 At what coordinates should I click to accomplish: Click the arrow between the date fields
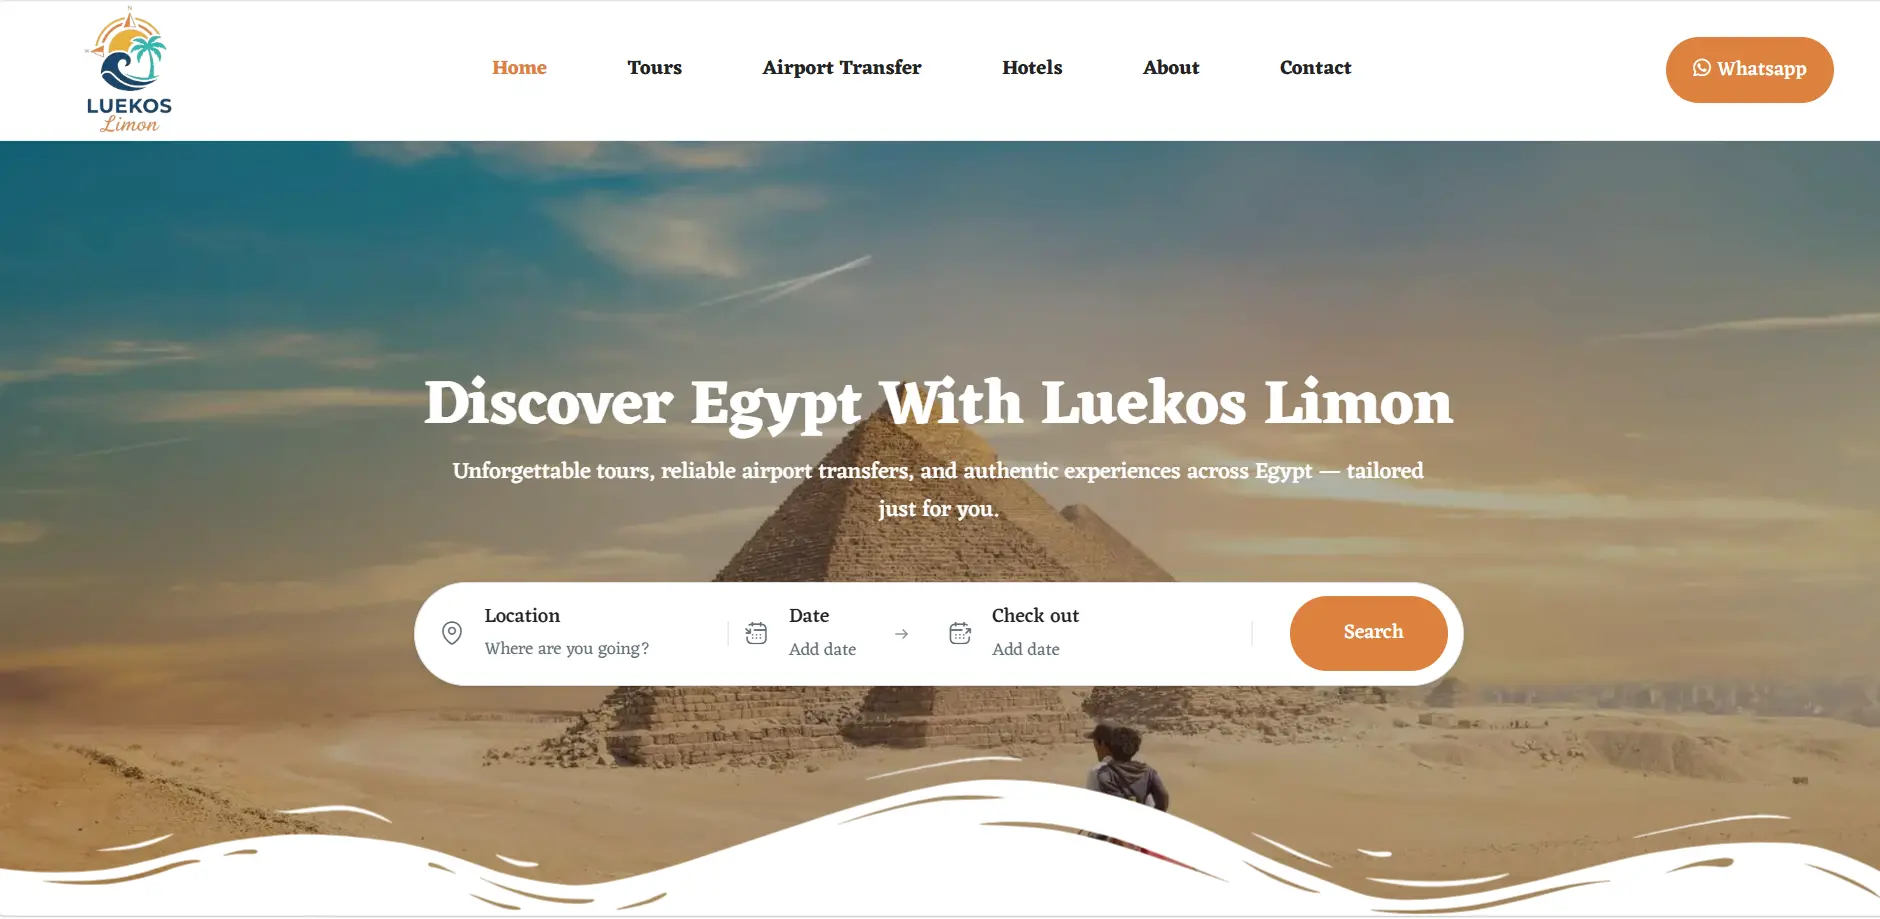tap(901, 634)
